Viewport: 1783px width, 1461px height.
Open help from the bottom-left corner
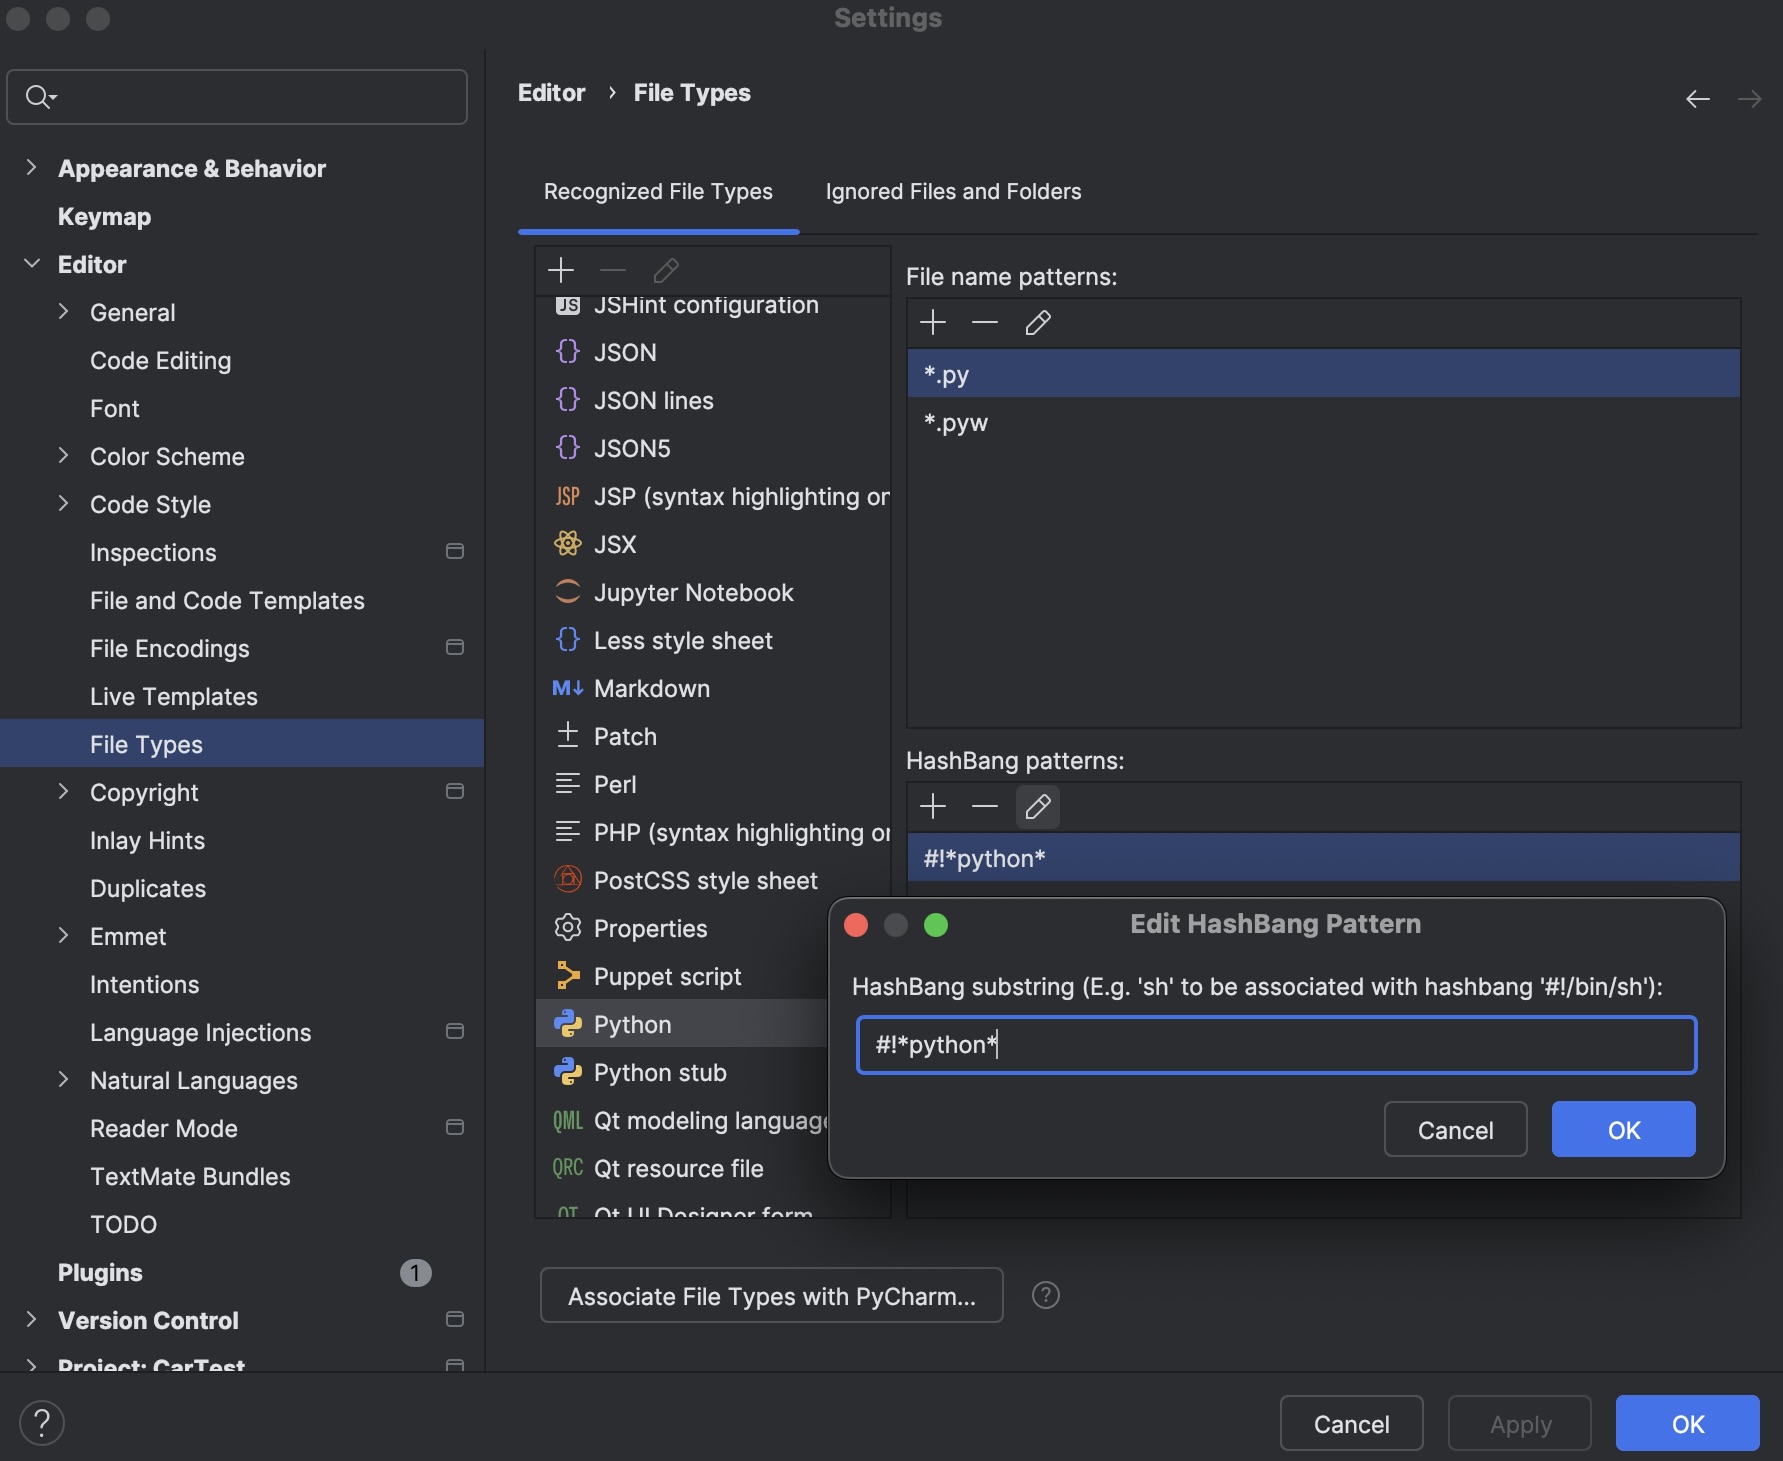pyautogui.click(x=42, y=1422)
